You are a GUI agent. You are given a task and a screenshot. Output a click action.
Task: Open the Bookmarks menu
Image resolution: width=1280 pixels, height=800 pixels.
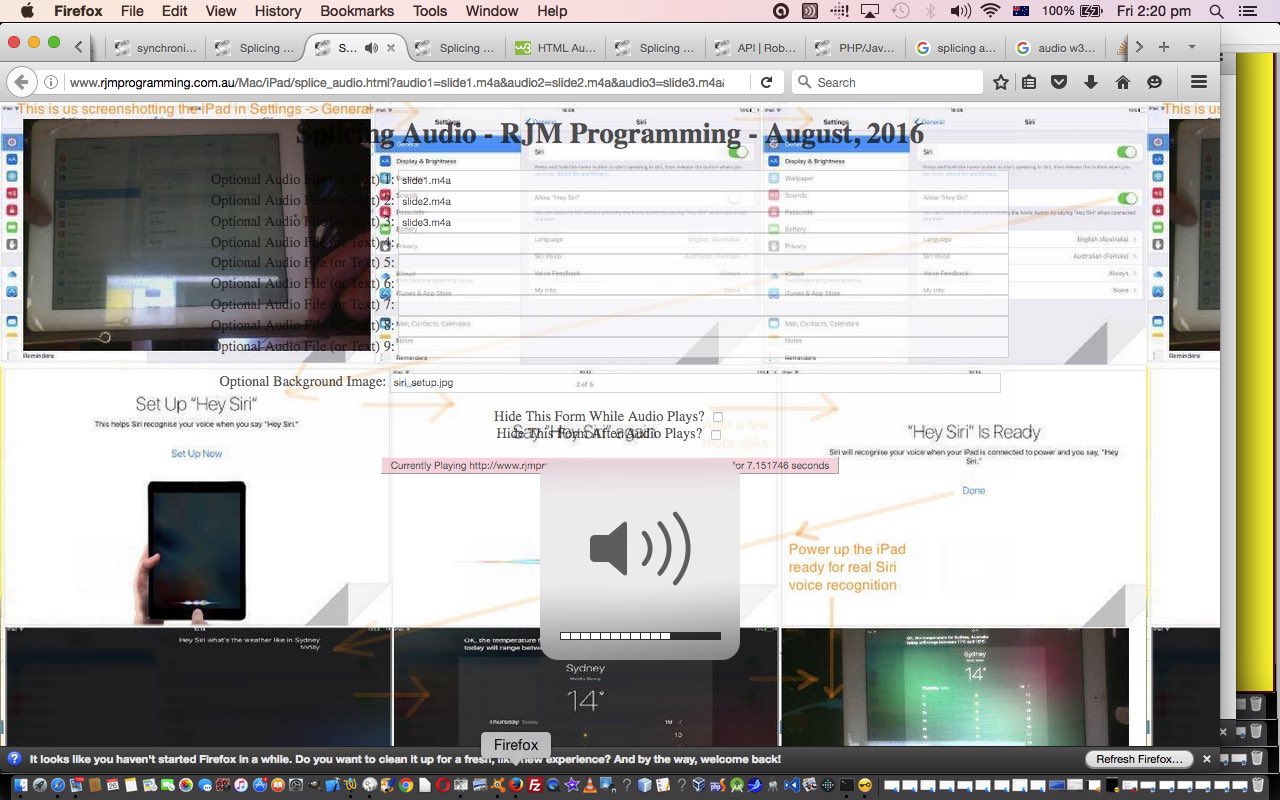[356, 11]
